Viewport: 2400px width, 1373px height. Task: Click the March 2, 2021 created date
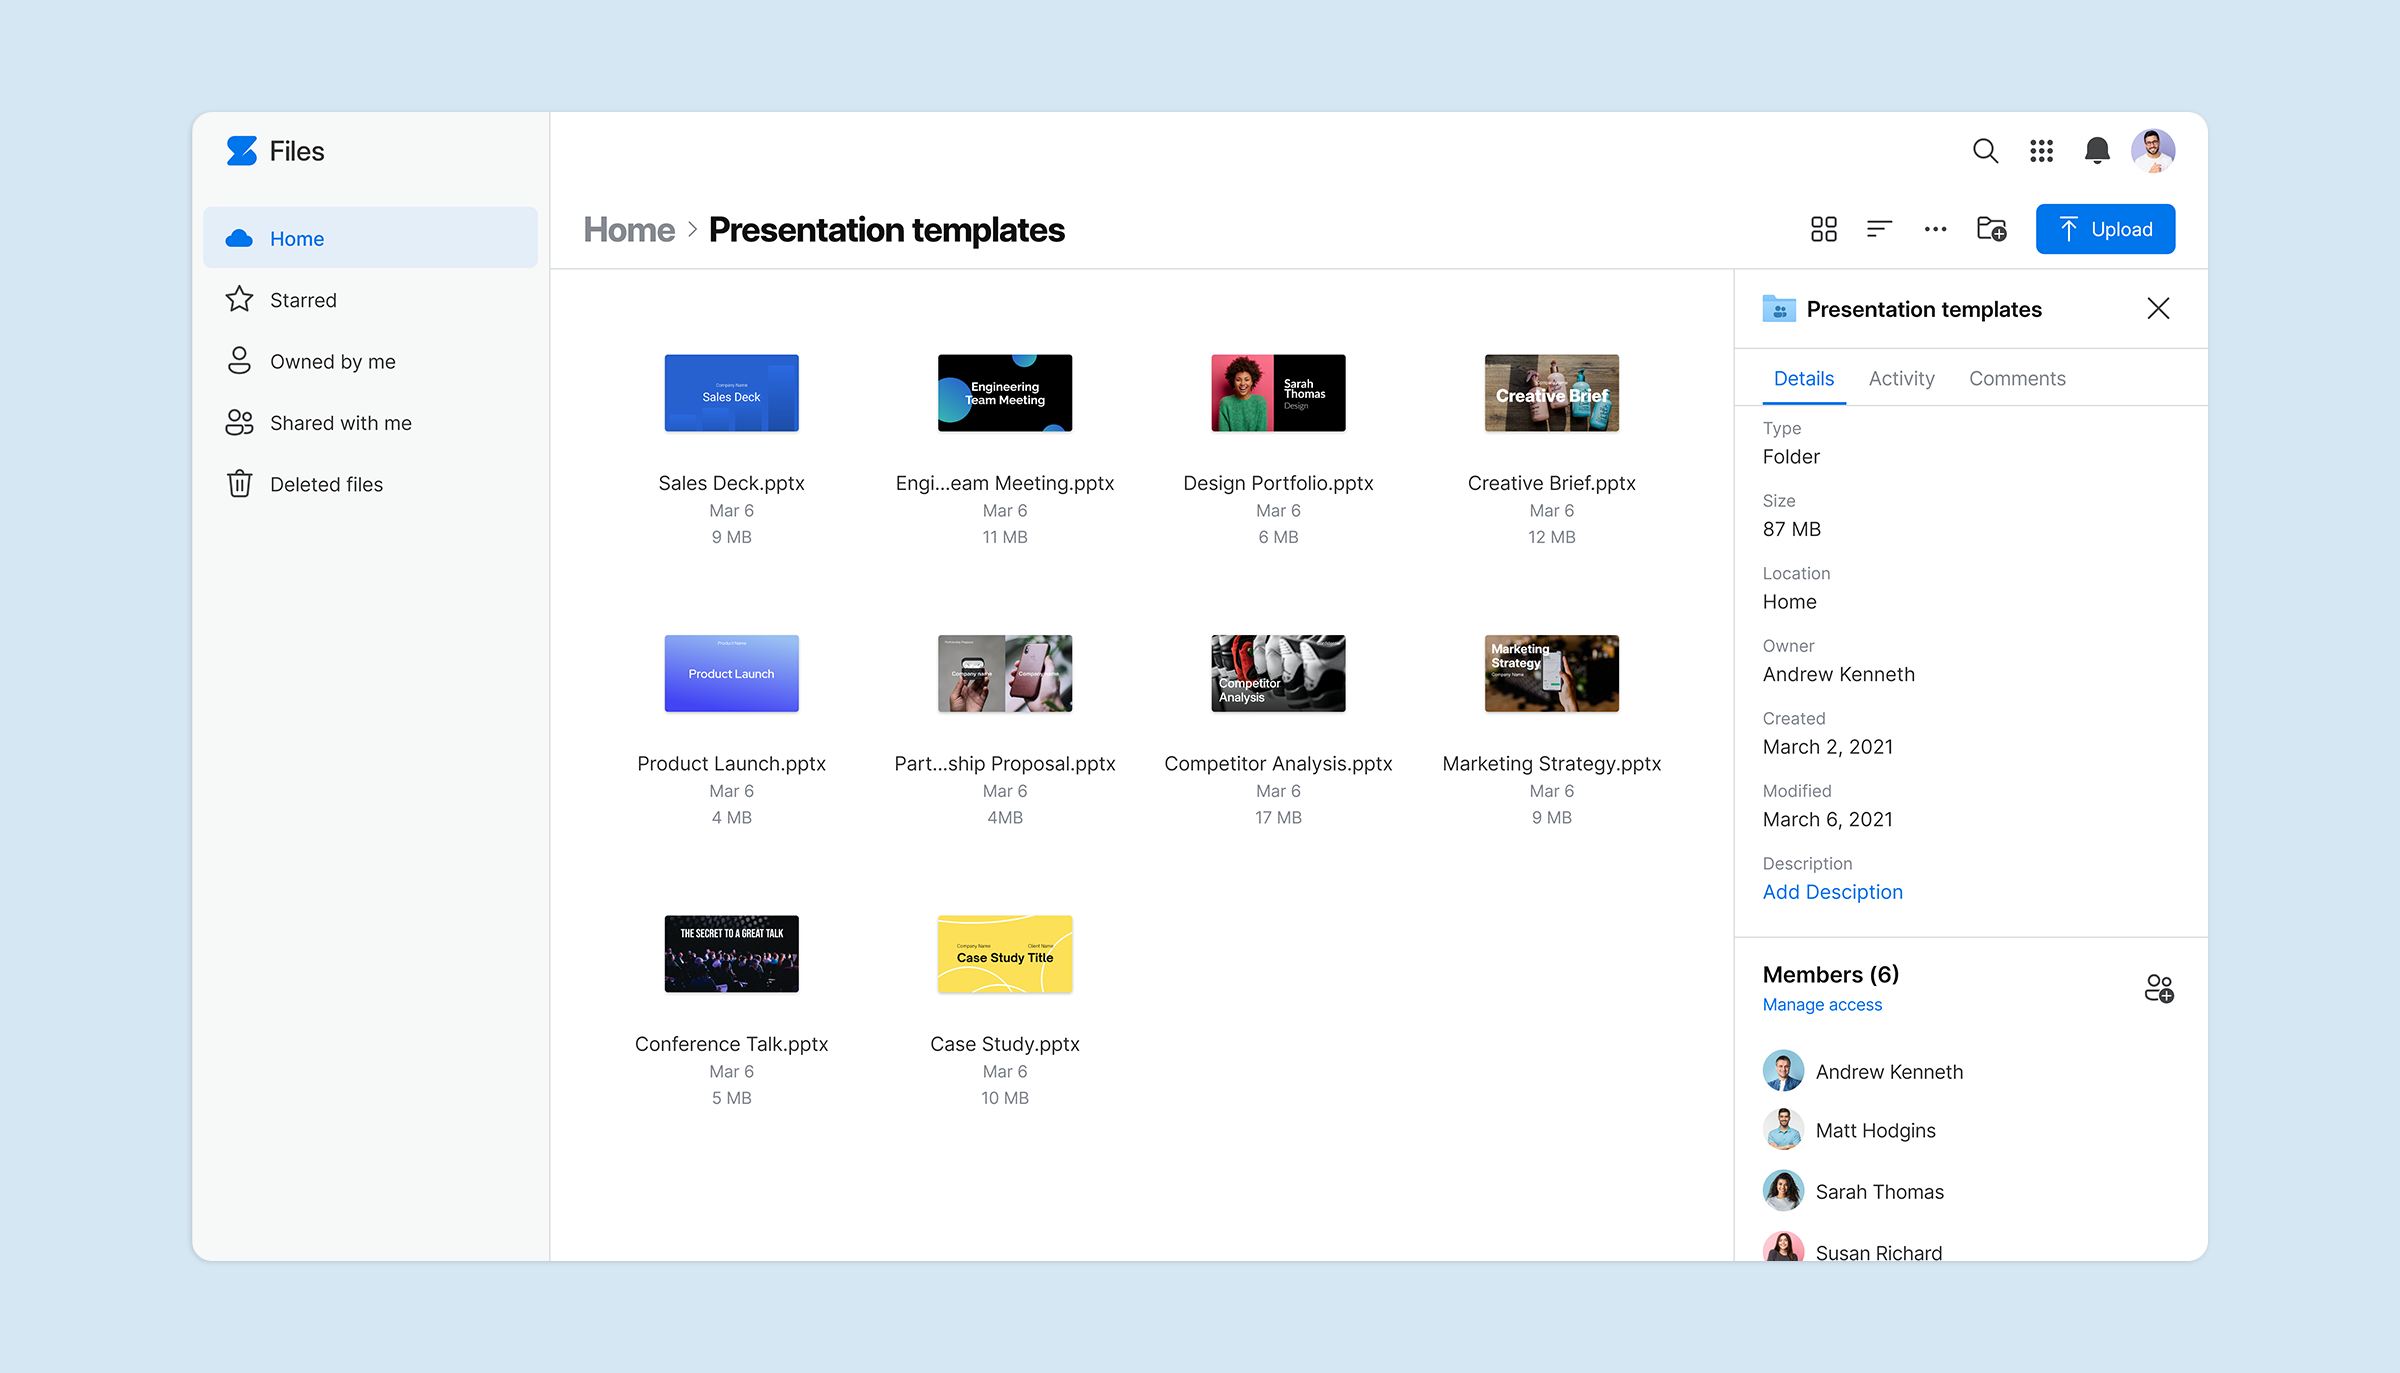1827,747
